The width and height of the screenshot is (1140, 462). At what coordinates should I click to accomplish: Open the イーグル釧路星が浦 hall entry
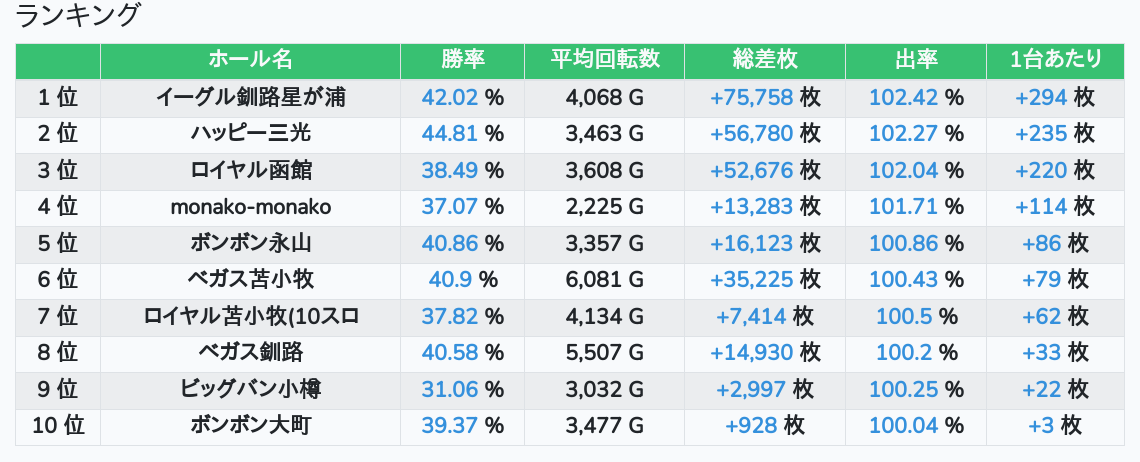(x=251, y=97)
